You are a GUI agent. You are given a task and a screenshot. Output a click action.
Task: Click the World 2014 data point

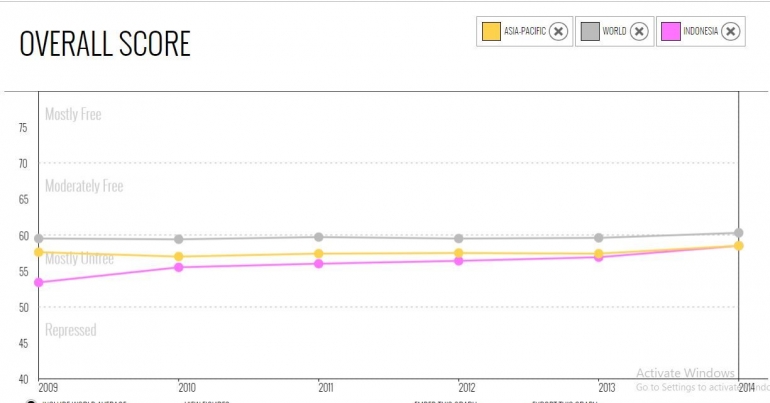[738, 233]
